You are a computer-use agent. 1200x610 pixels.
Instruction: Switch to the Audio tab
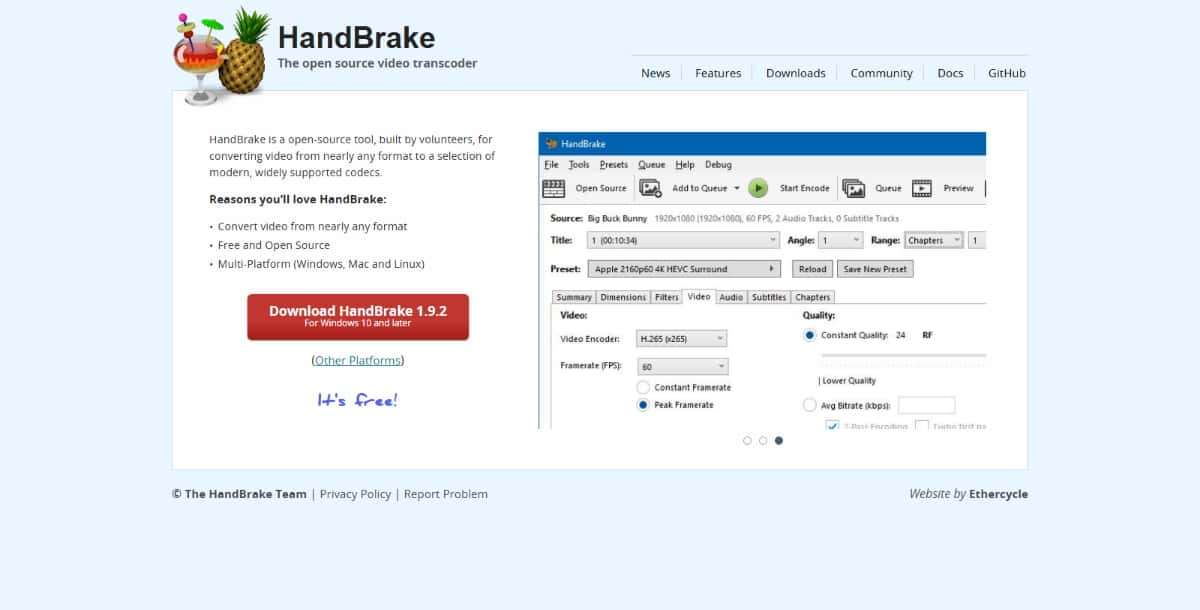731,297
